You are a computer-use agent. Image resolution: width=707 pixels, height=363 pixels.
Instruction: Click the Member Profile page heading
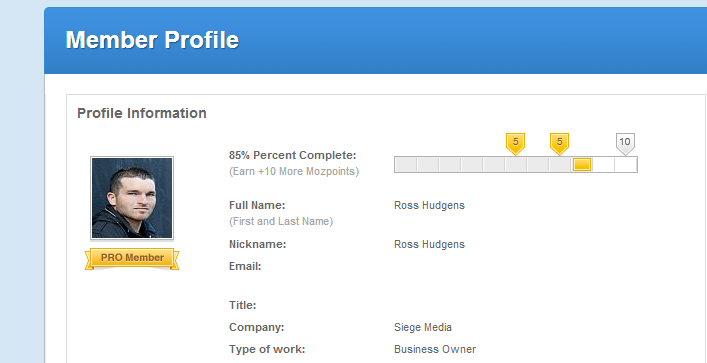pos(152,40)
